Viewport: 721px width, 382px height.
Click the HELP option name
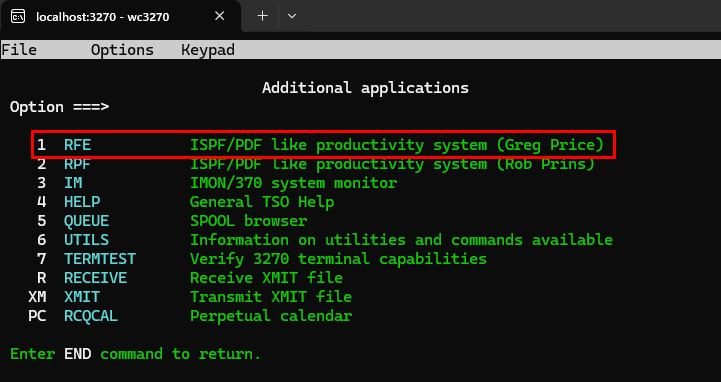82,202
